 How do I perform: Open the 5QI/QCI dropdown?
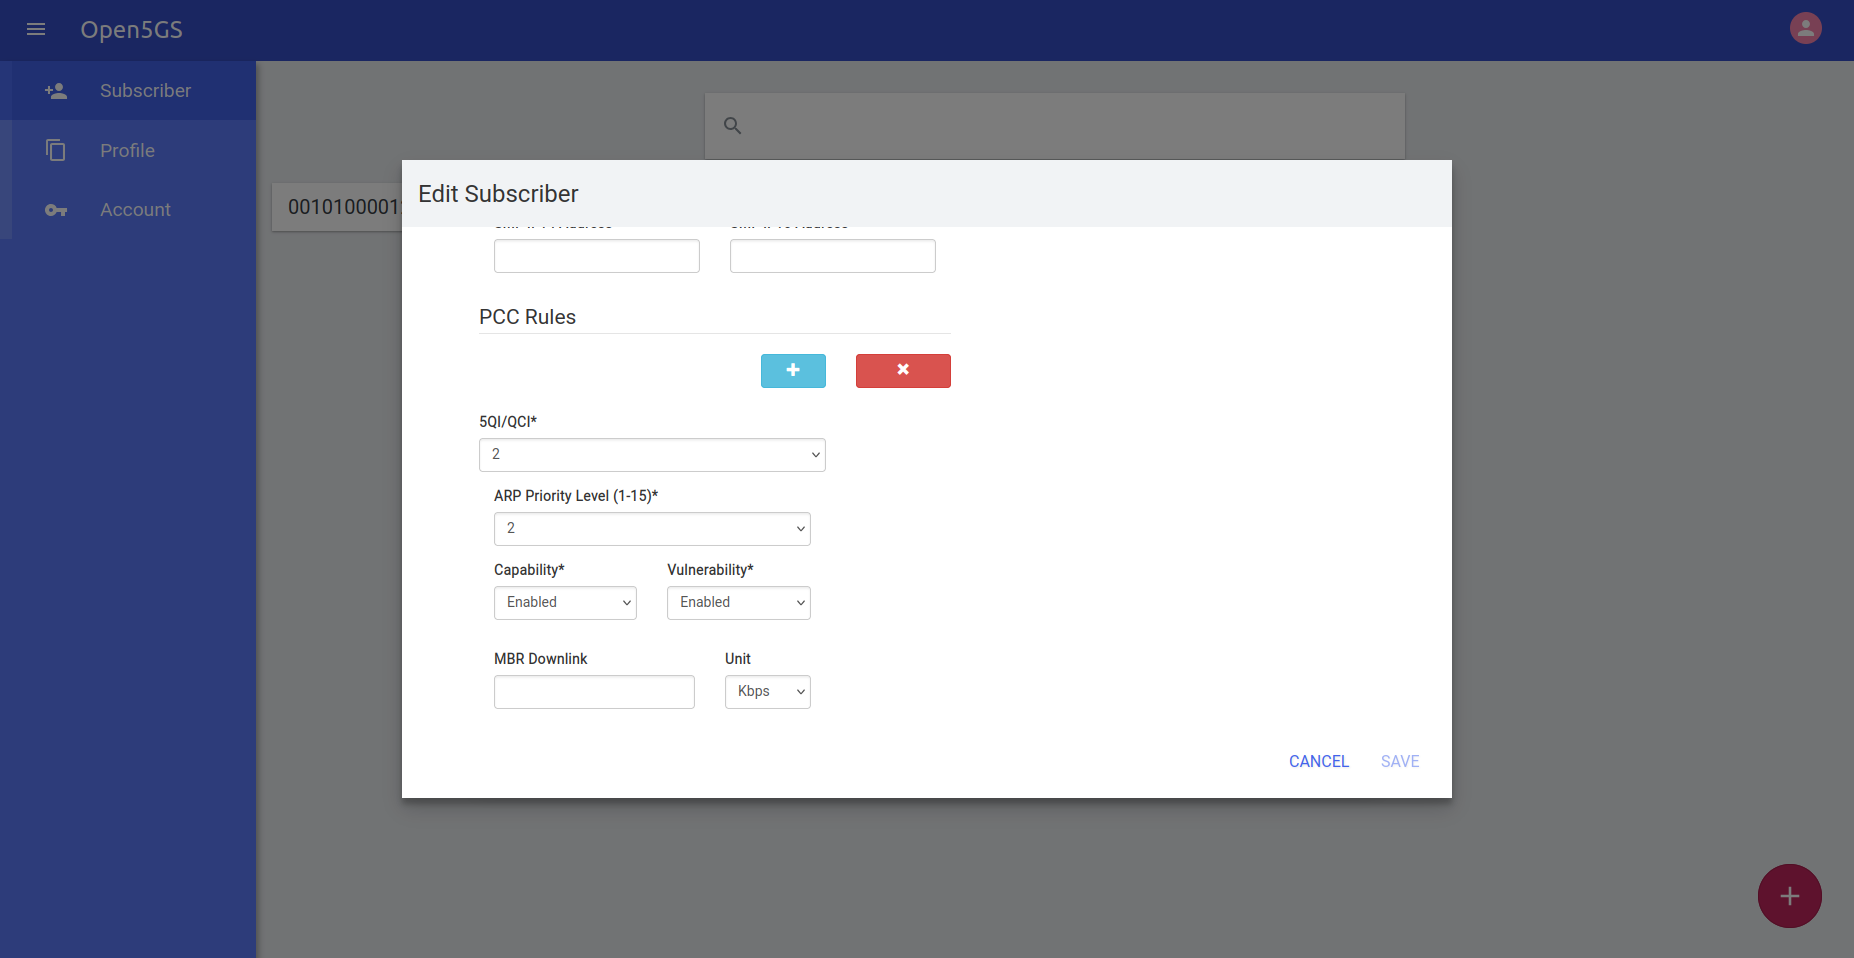coord(652,455)
